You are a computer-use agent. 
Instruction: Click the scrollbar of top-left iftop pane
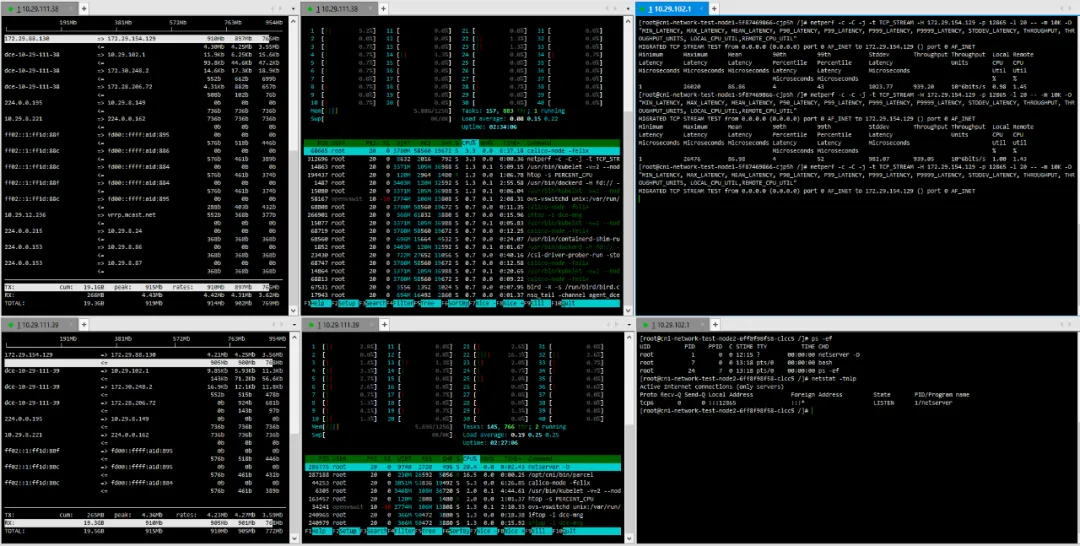293,165
